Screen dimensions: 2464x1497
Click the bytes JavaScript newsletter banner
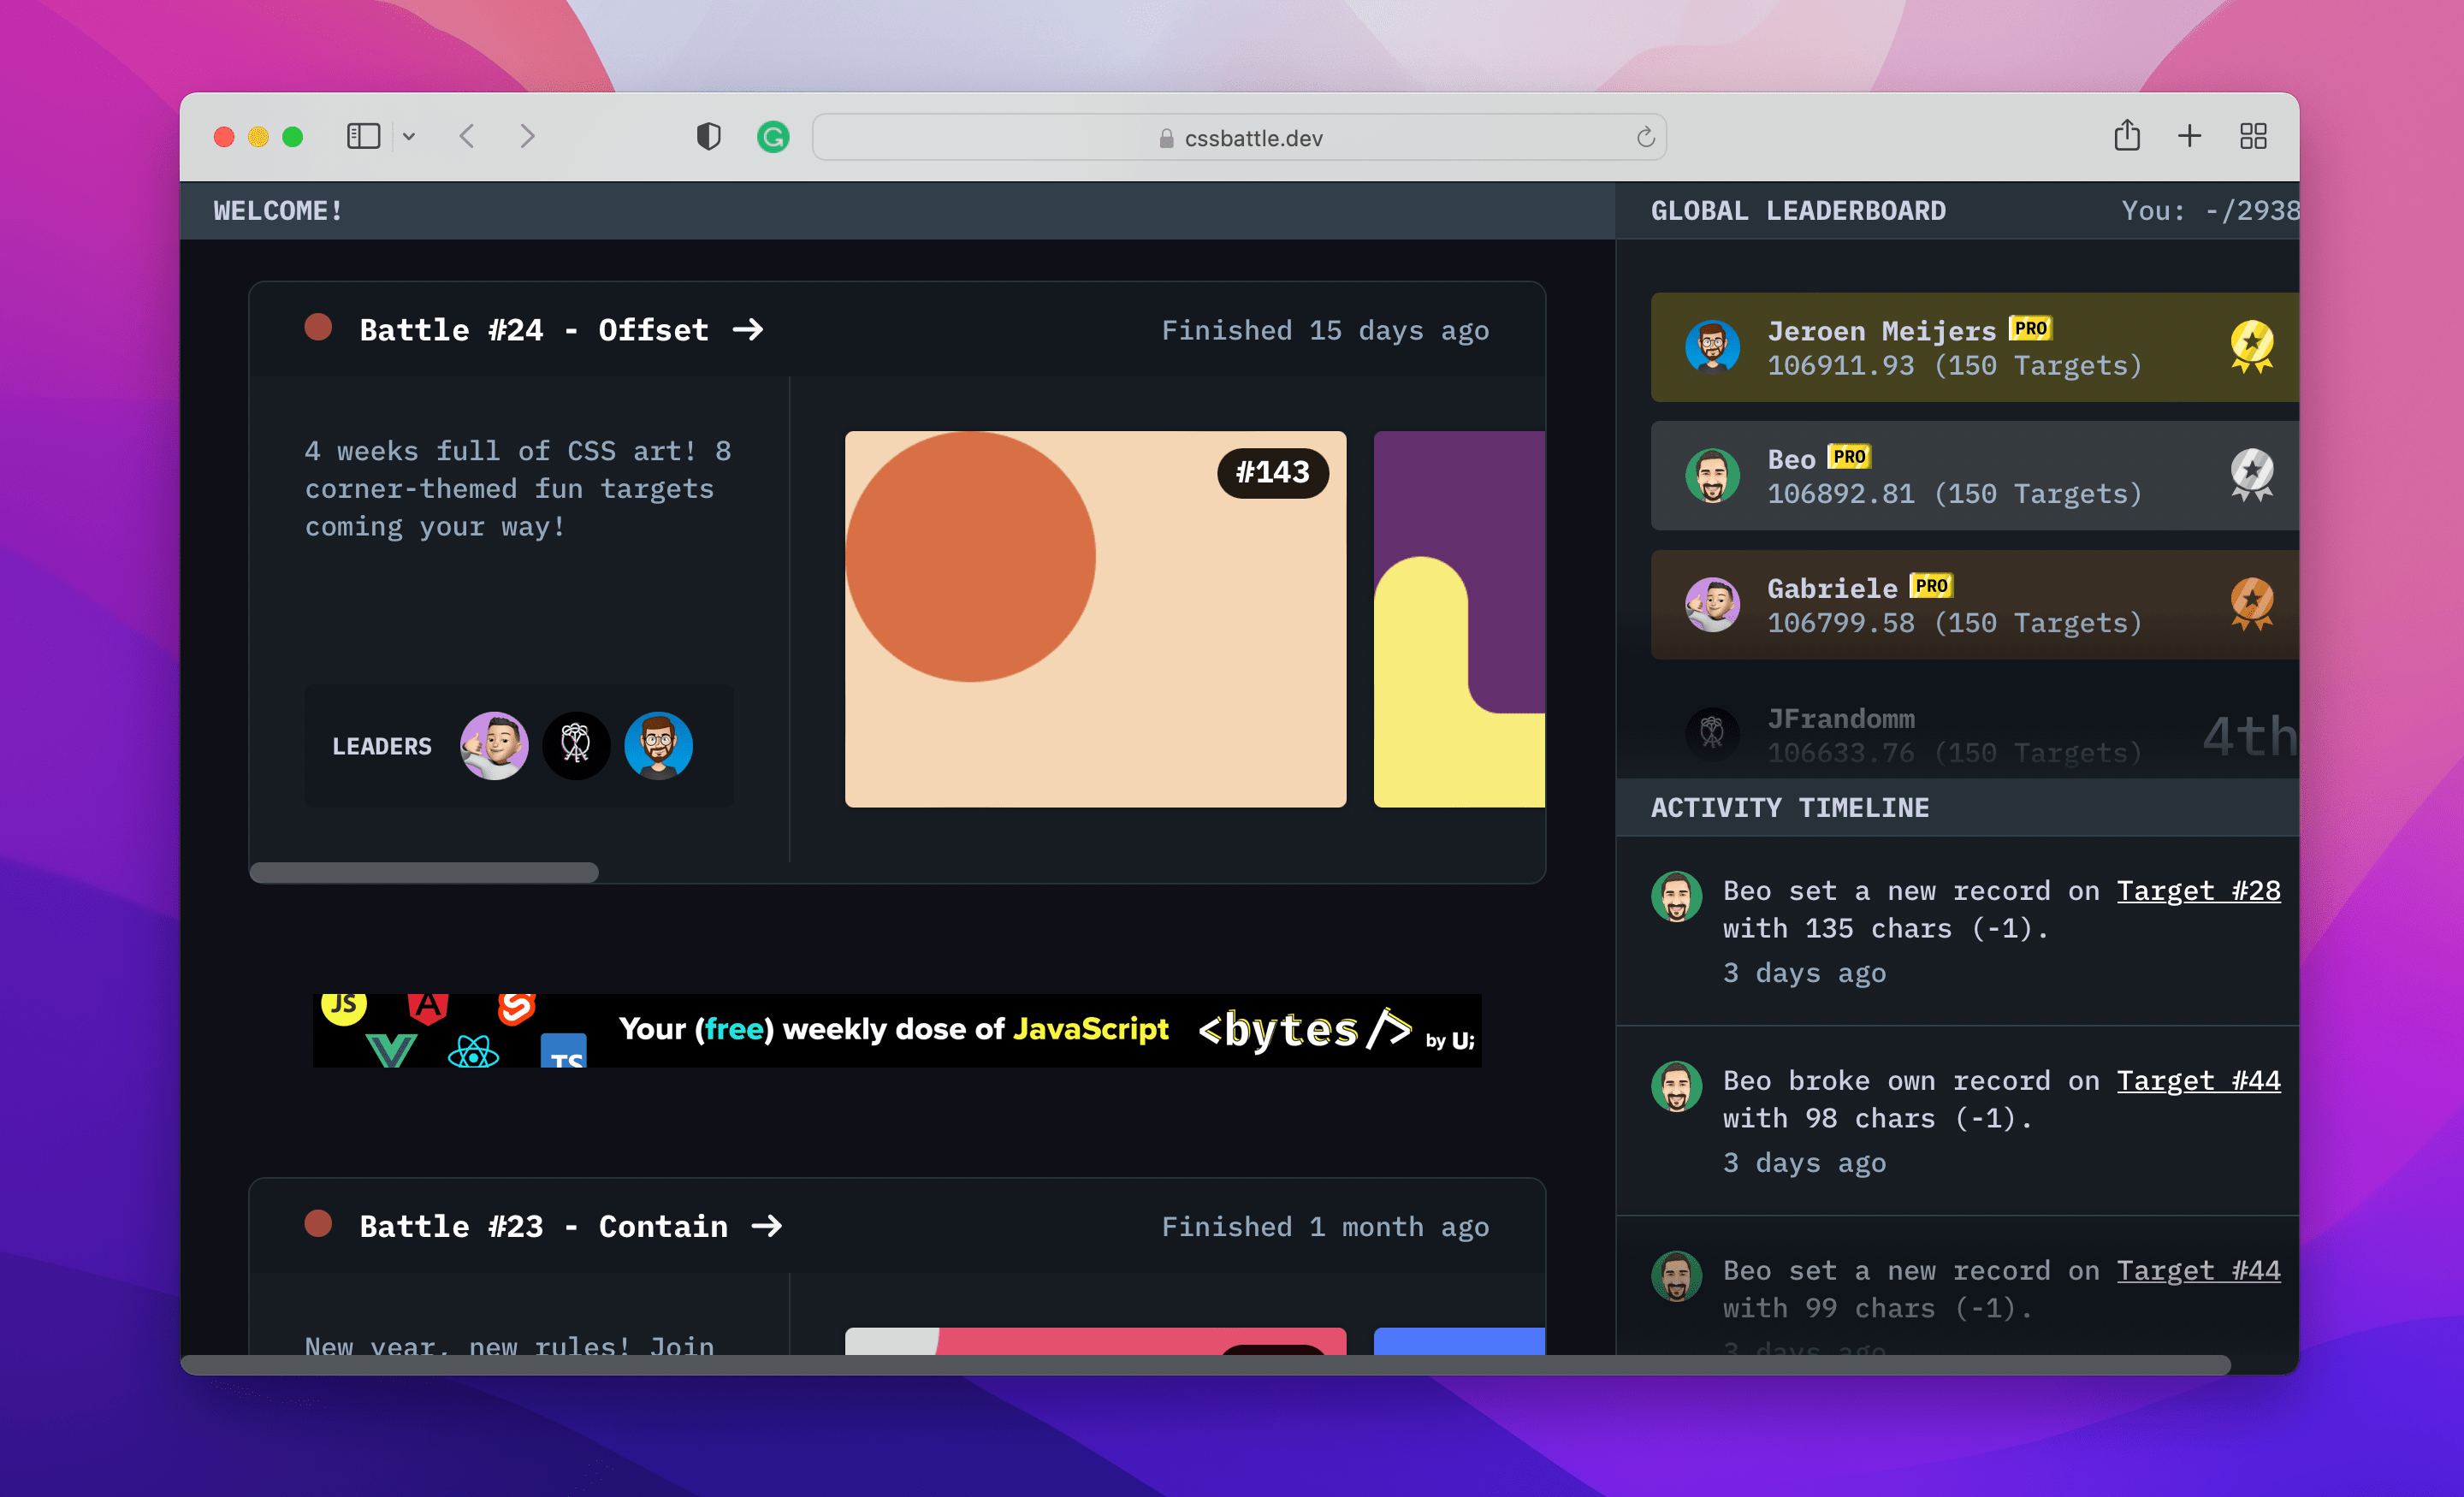[x=897, y=1030]
